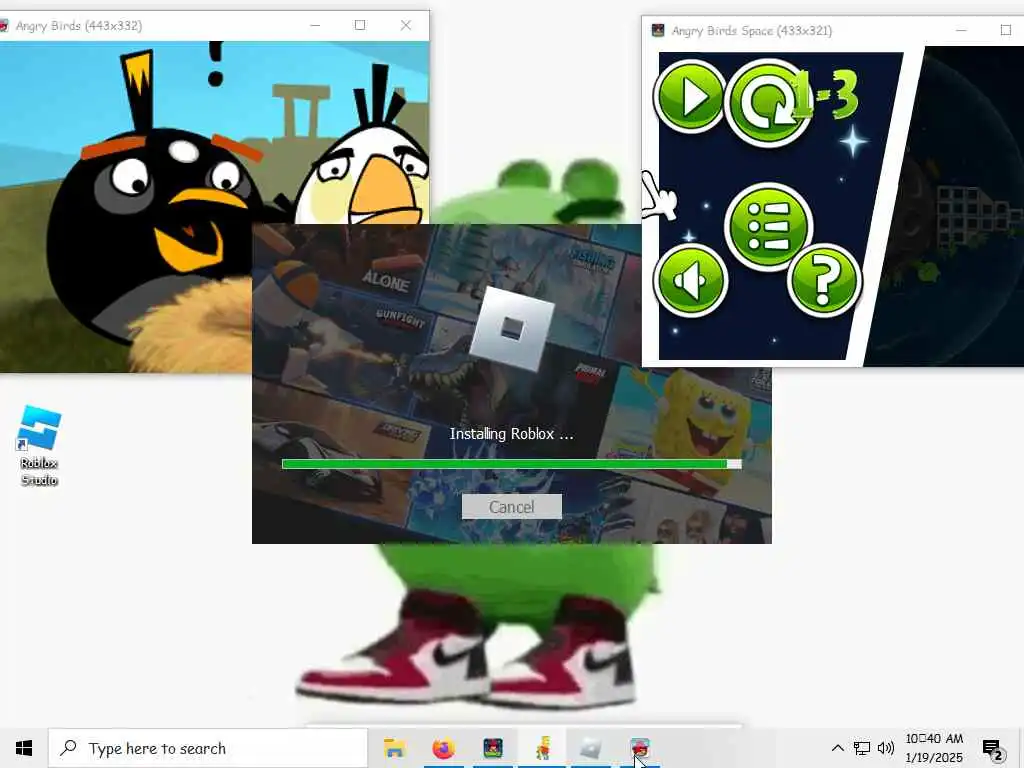Viewport: 1024px width, 768px height.
Task: Switch to Angry Birds Space taskbar icon
Action: pyautogui.click(x=493, y=748)
